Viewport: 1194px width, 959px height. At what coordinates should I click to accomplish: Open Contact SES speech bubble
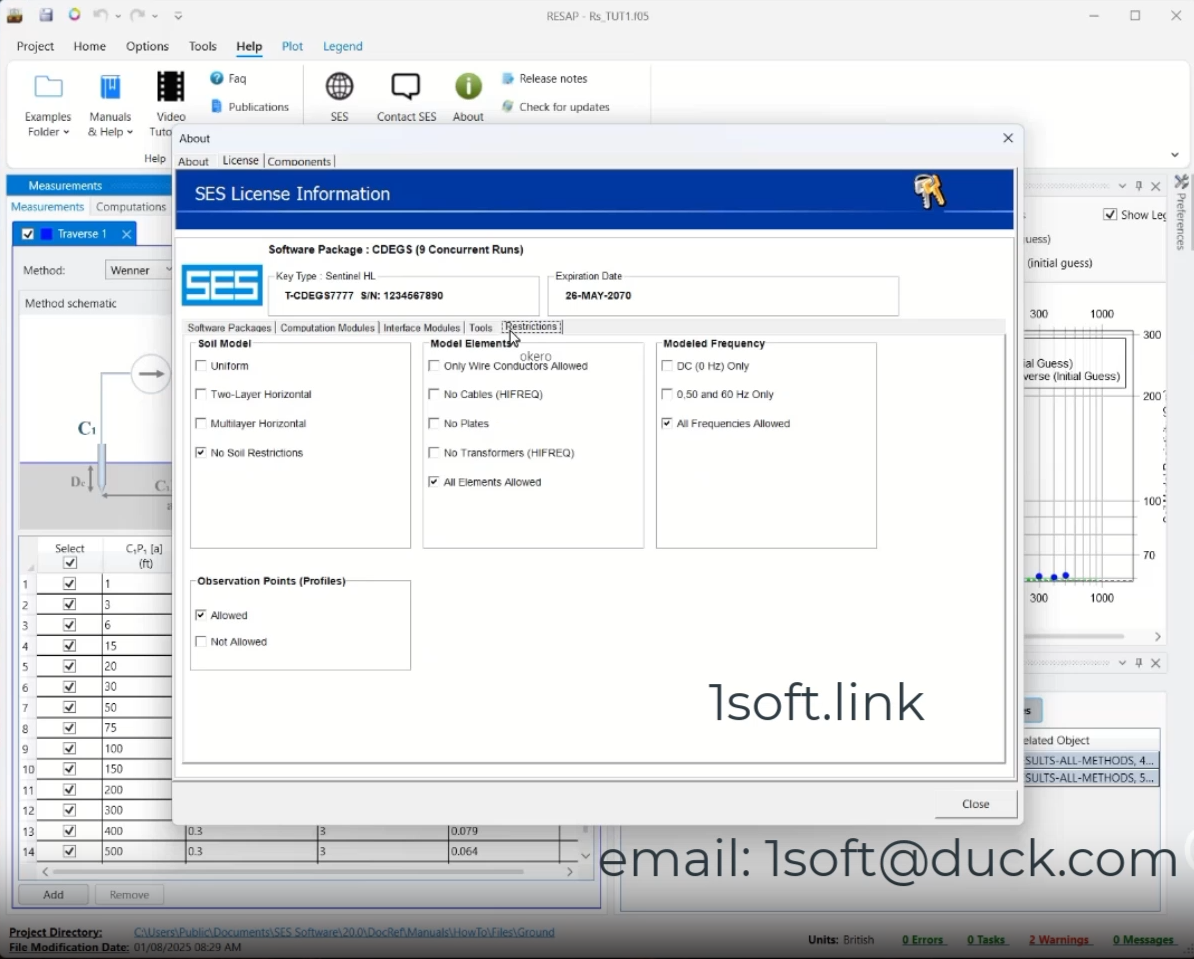point(406,87)
